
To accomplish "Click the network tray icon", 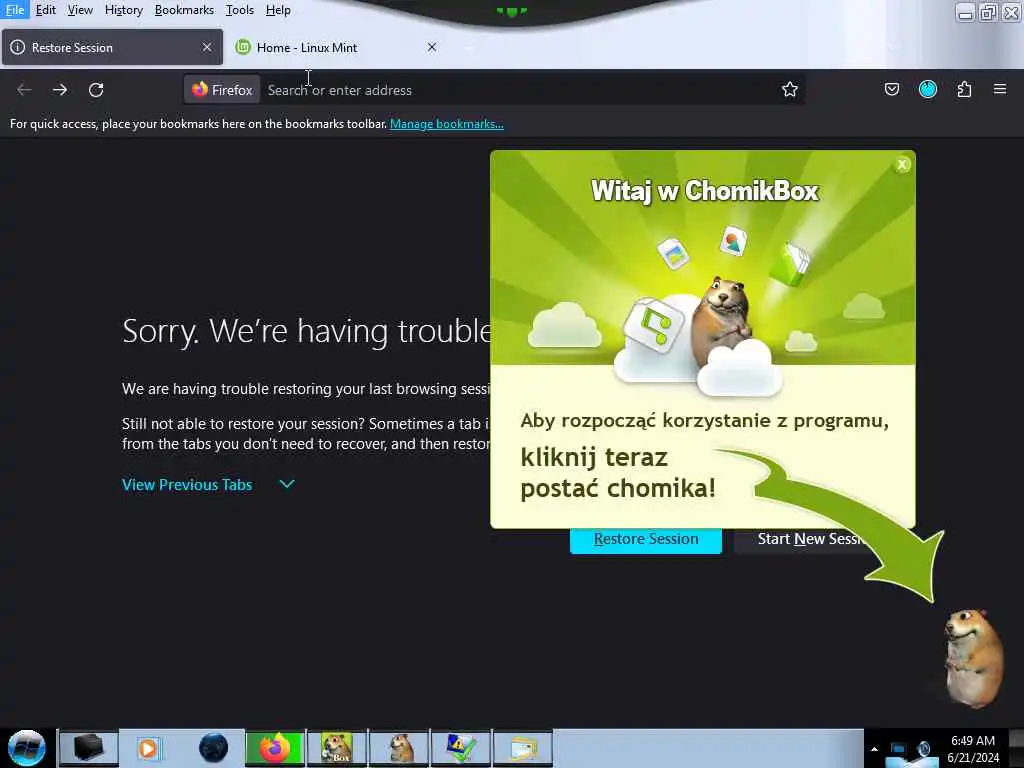I will [x=899, y=749].
